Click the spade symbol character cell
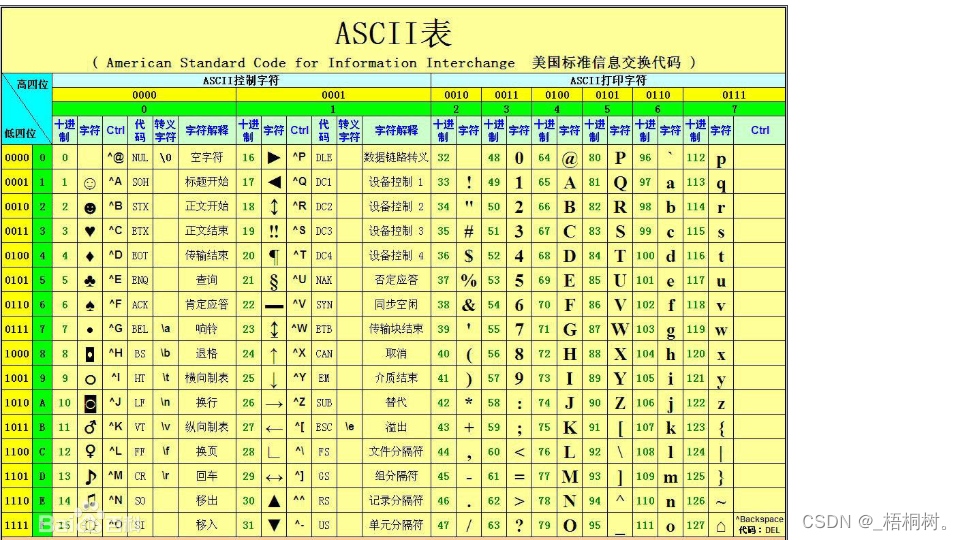 pos(90,305)
